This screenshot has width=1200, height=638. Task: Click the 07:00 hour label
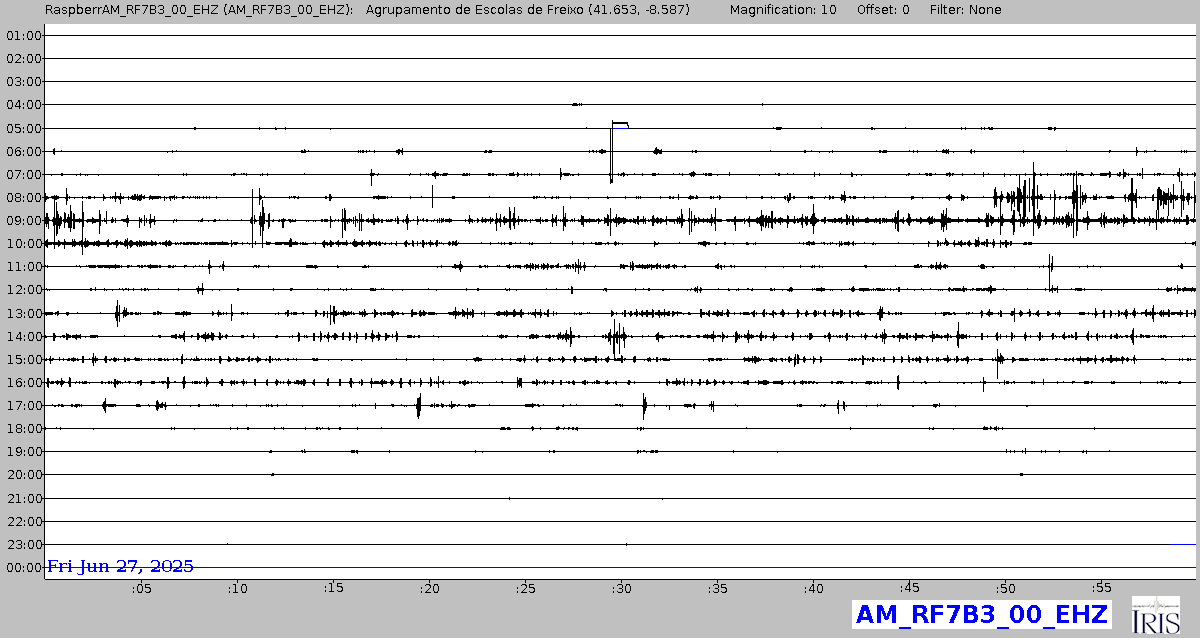[x=23, y=175]
